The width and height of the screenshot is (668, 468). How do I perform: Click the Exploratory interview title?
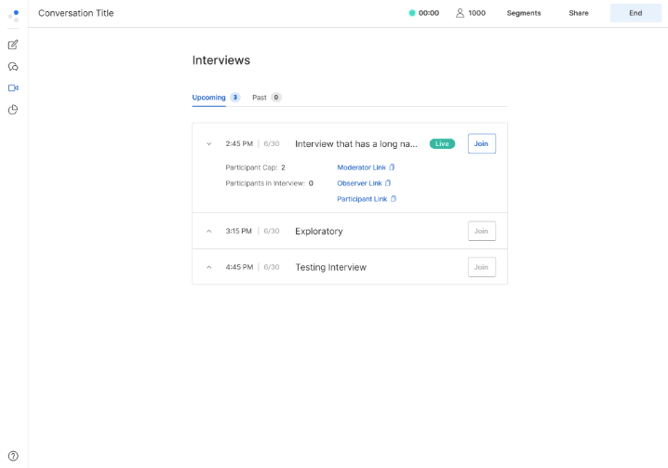pyautogui.click(x=319, y=231)
